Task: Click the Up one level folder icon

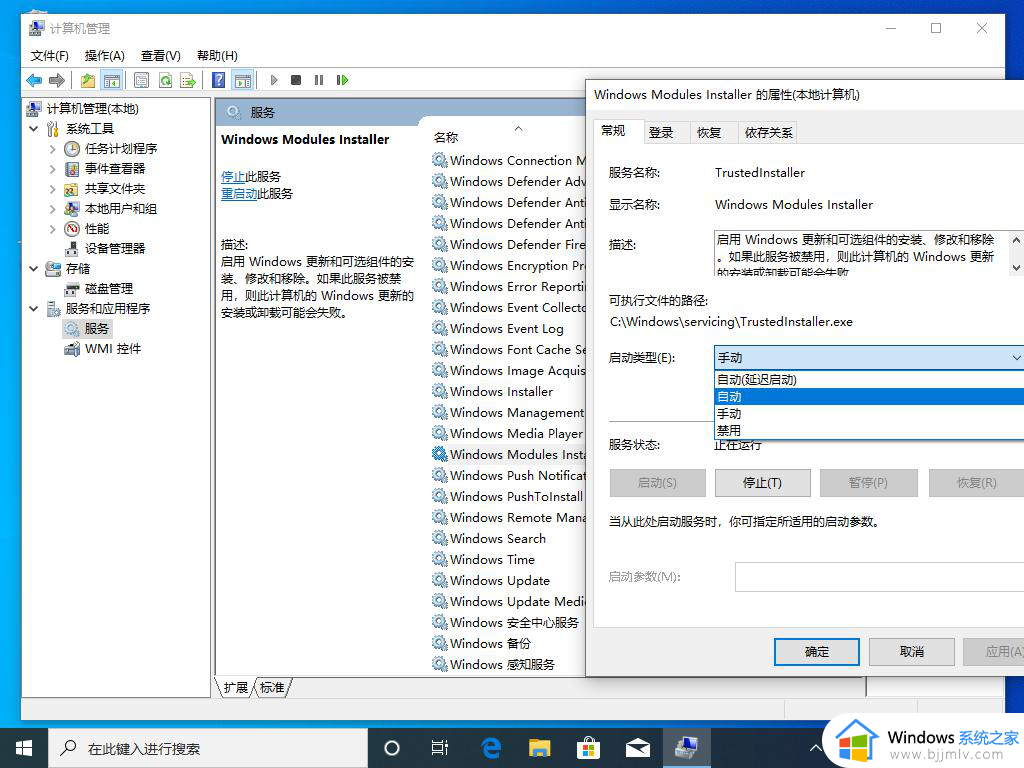Action: 88,80
